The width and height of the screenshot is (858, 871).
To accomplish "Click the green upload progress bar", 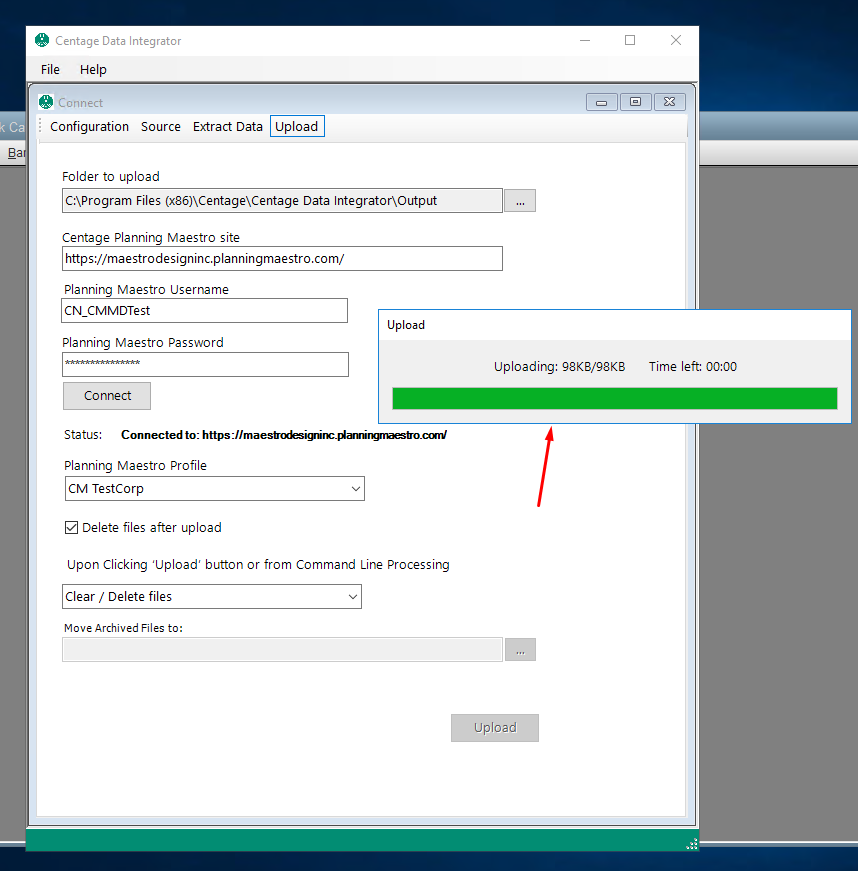I will (615, 398).
